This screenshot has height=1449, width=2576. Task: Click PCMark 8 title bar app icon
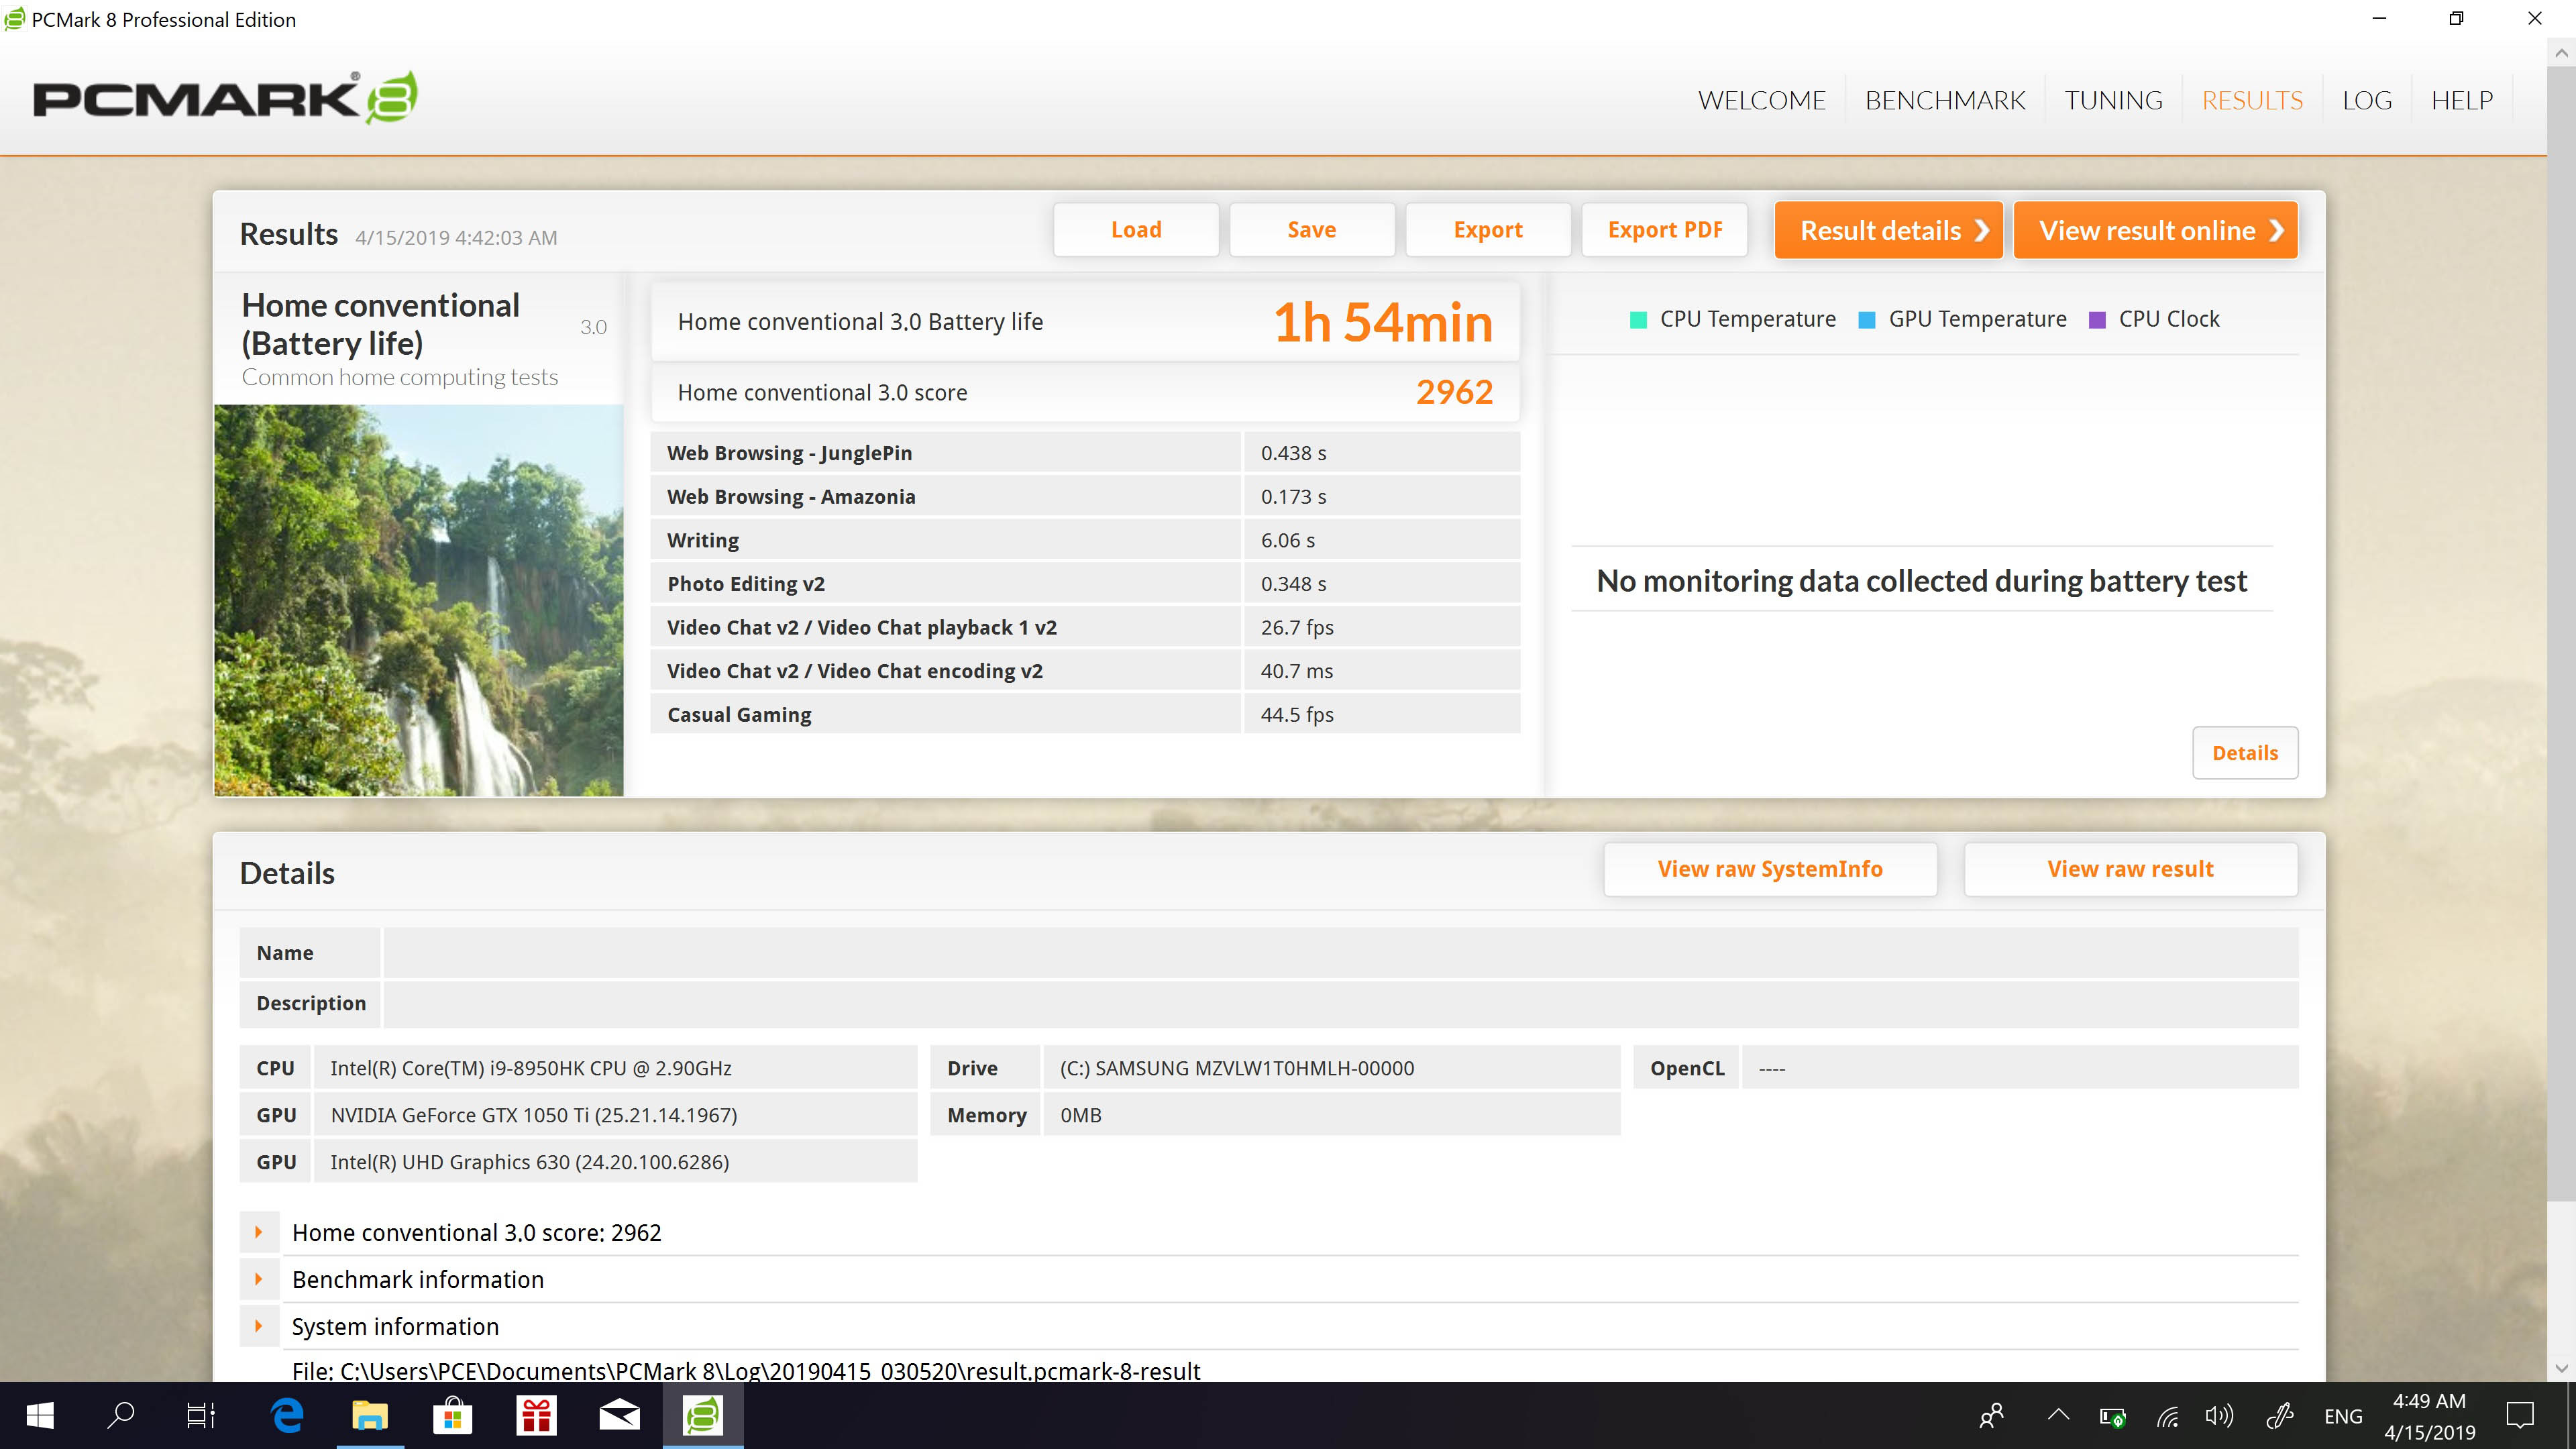14,19
